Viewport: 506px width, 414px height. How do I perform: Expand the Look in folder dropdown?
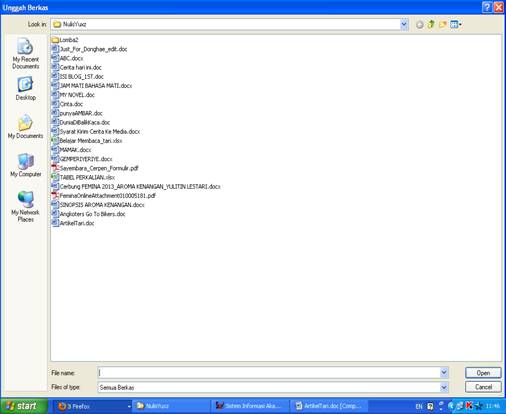[404, 24]
